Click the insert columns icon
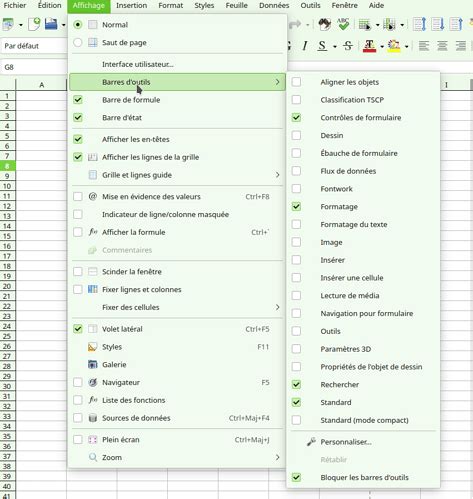Screen dimensions: 473x499 [389, 25]
